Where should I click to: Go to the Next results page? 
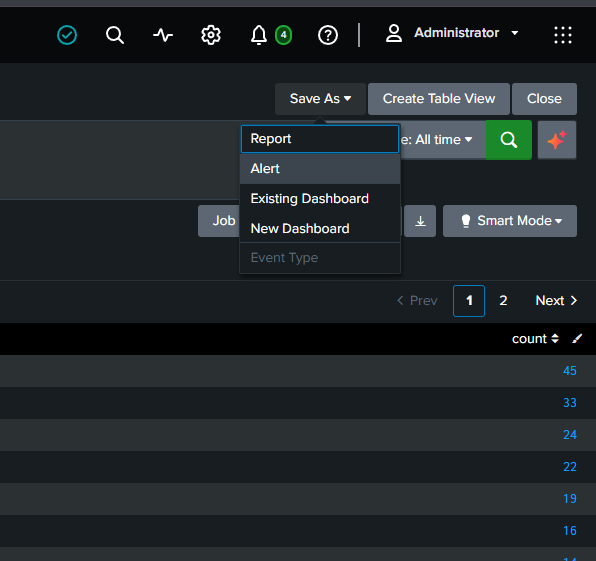[x=556, y=301]
